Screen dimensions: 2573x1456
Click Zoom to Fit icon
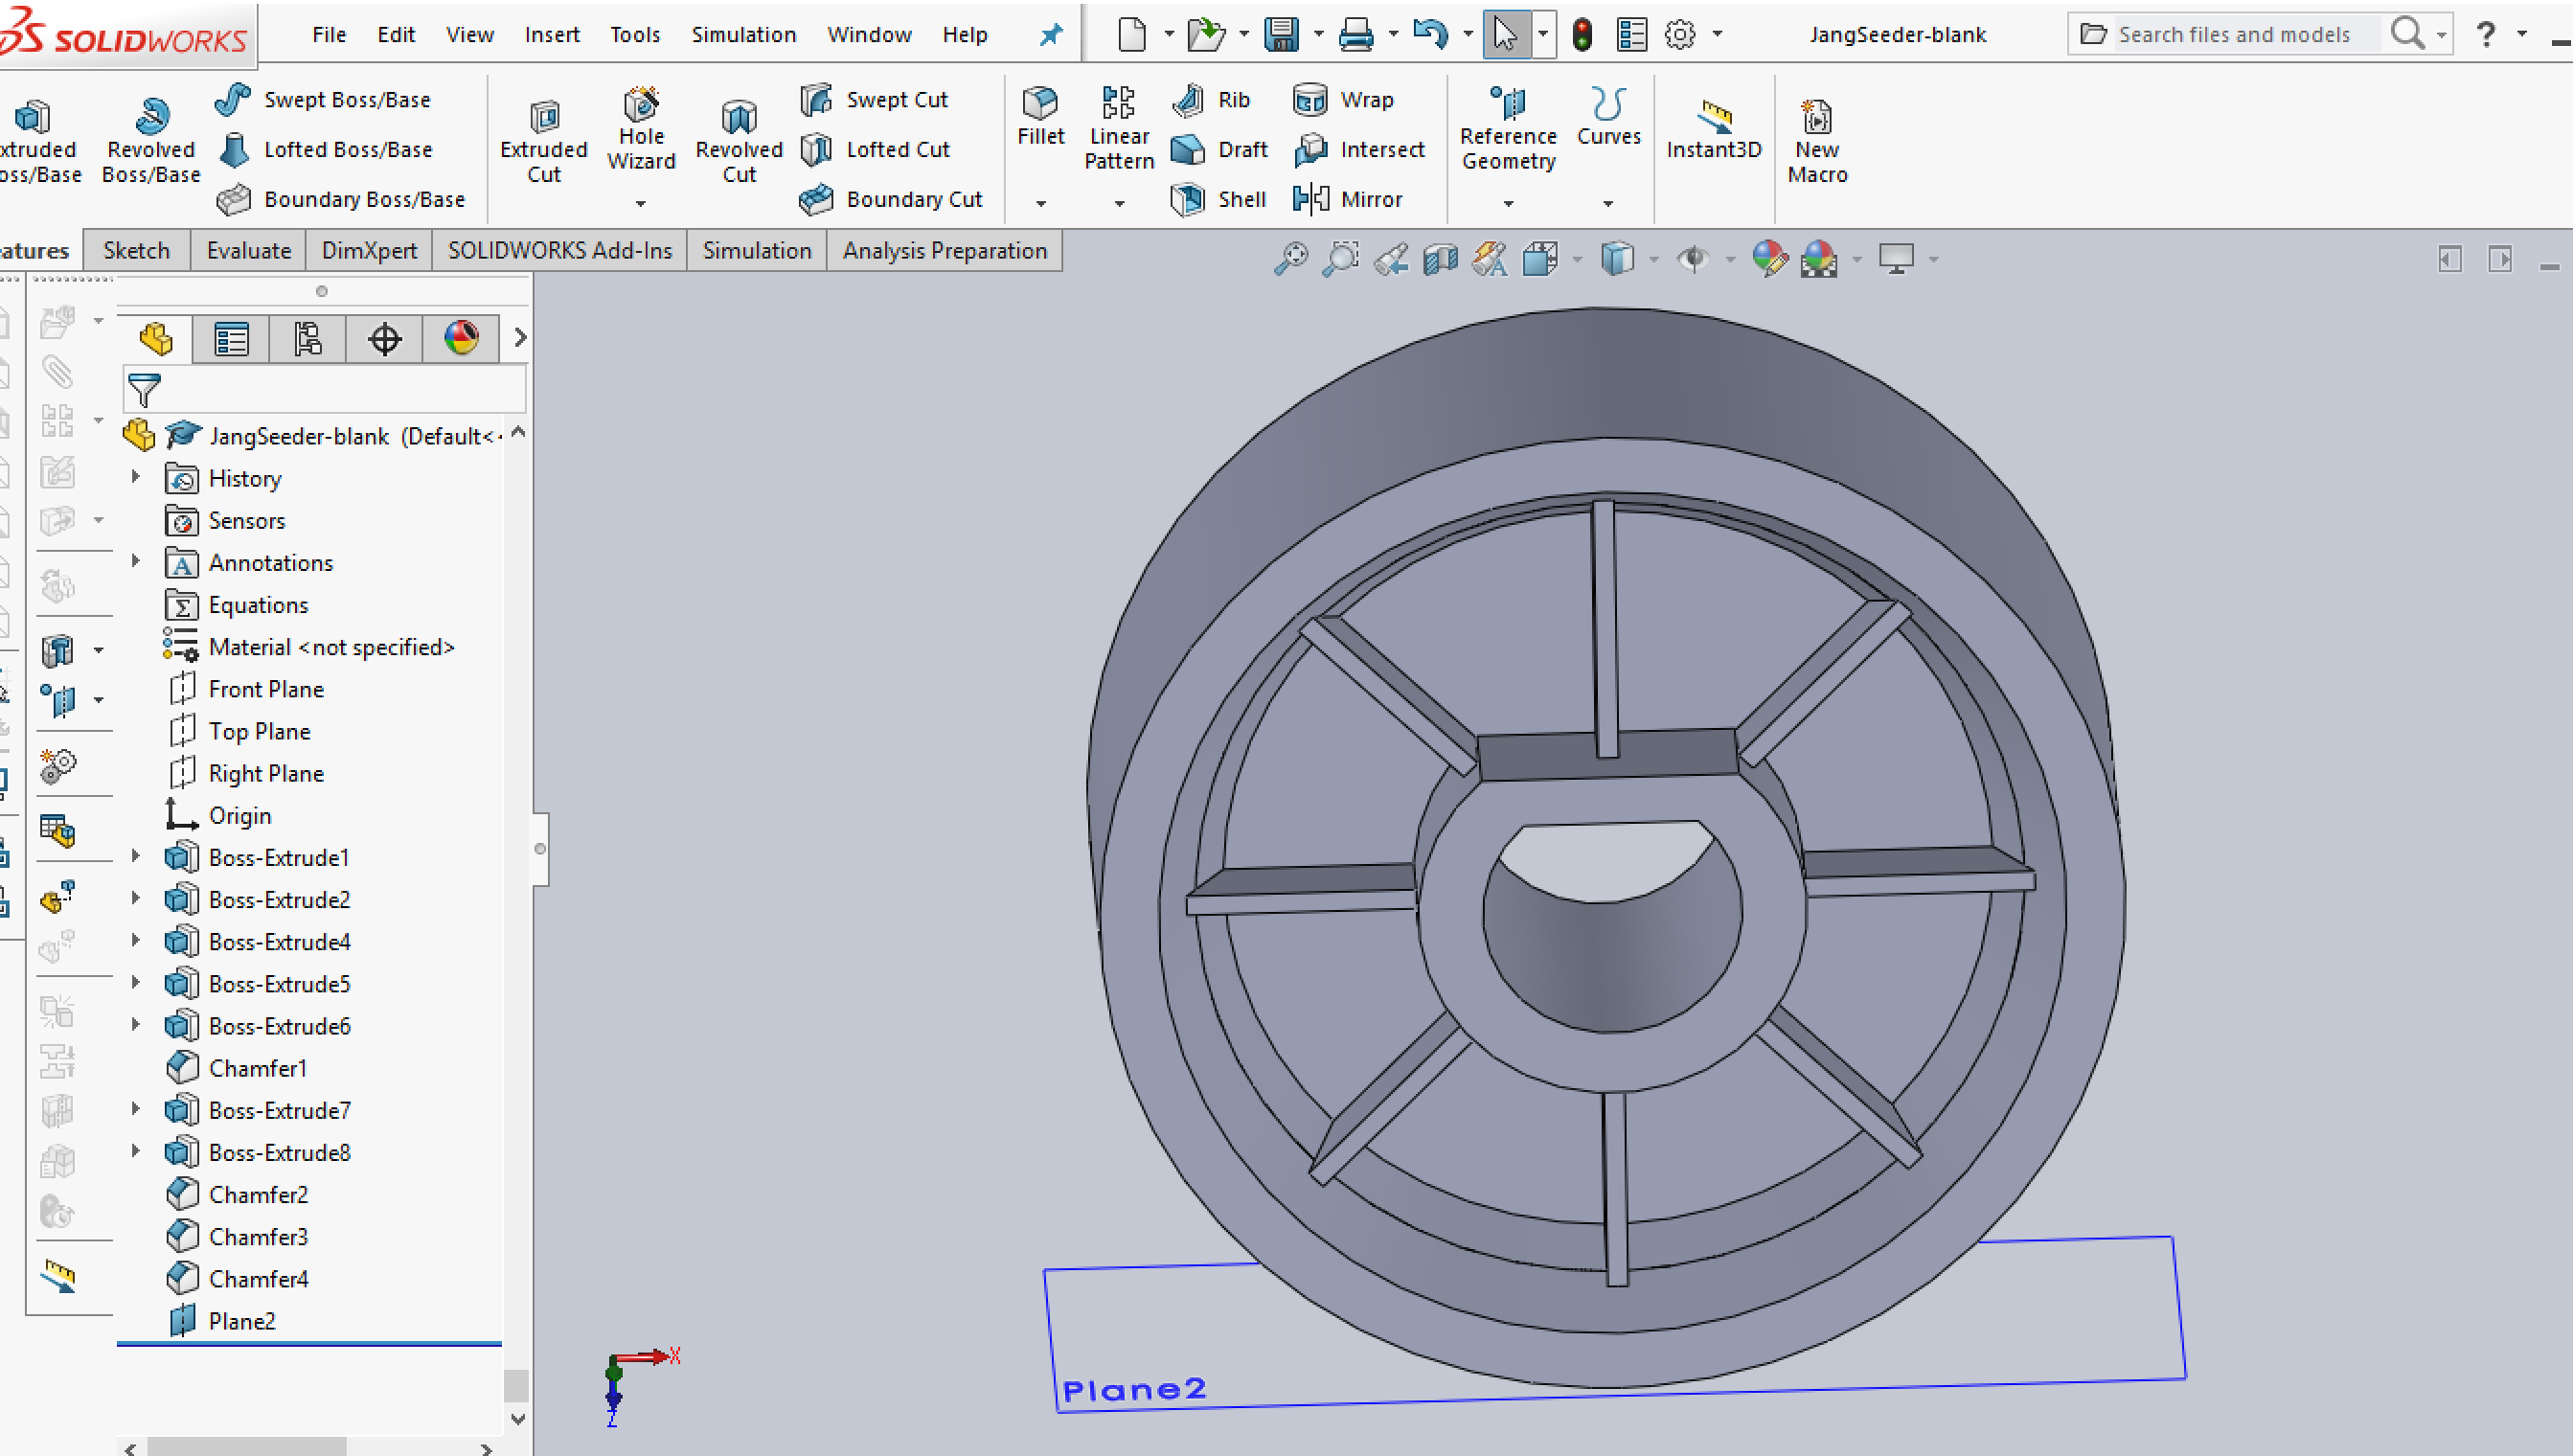1290,259
